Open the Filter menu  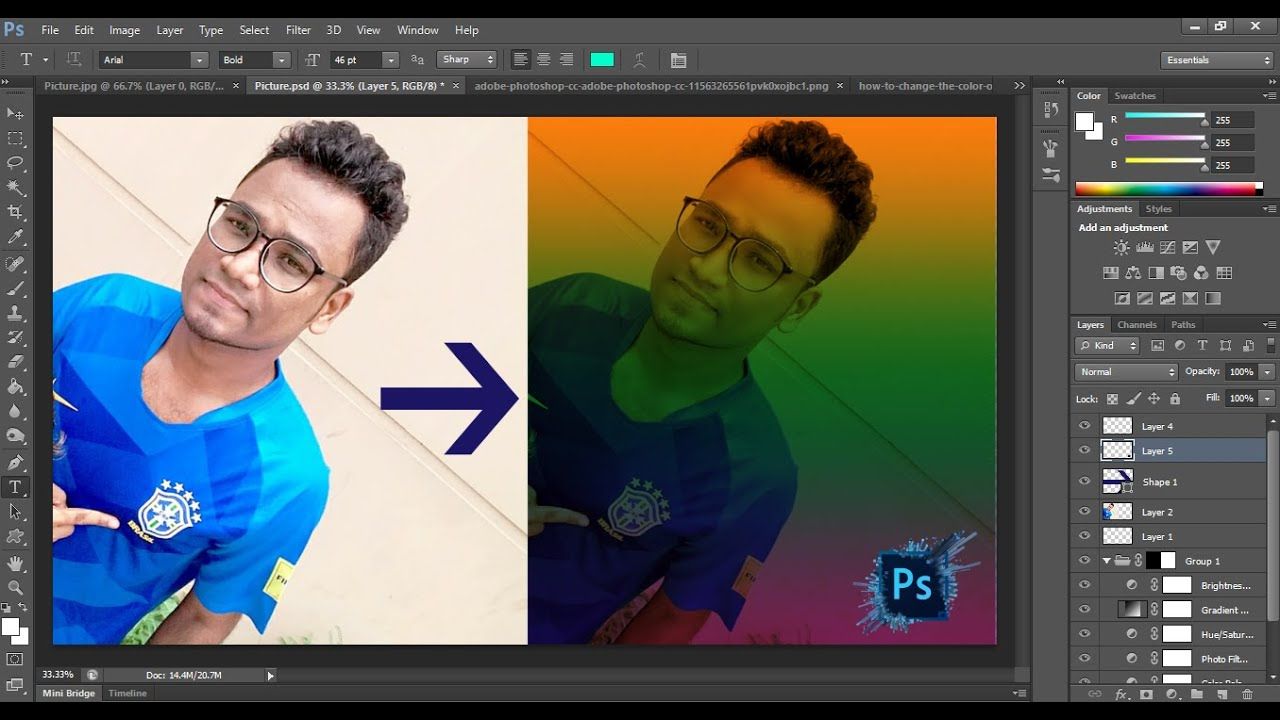298,30
